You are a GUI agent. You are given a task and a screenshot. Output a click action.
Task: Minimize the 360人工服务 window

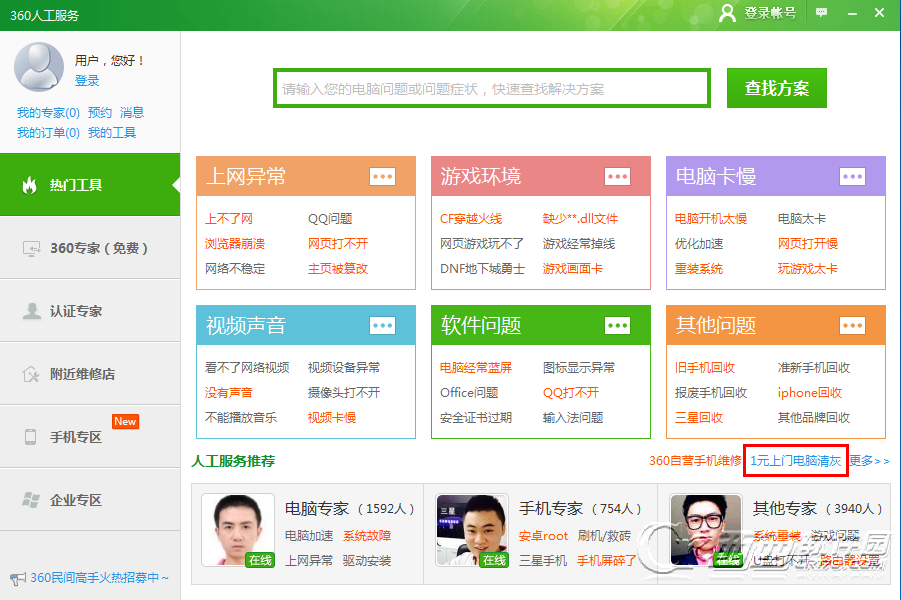852,13
